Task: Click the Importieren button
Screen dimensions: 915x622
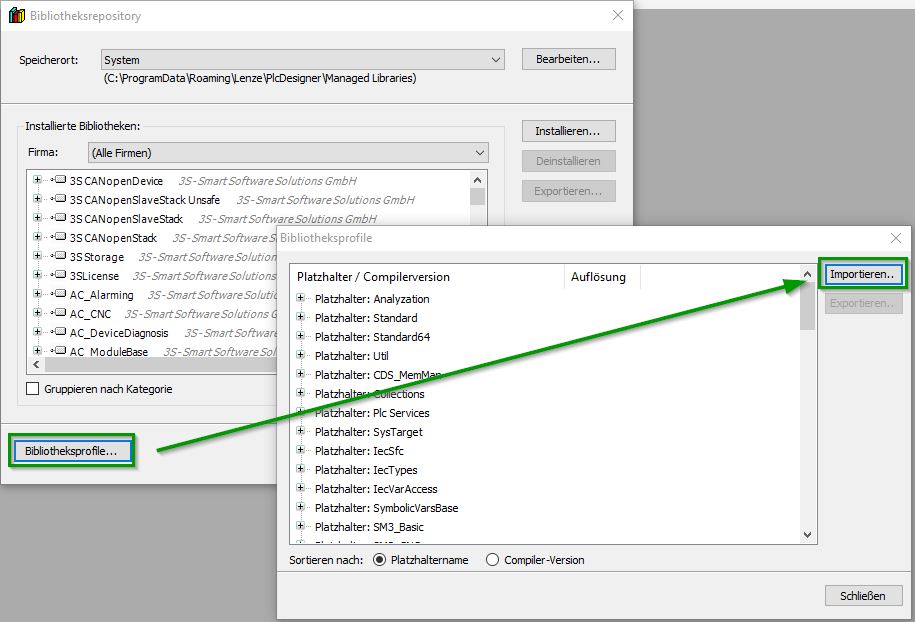Action: tap(861, 274)
